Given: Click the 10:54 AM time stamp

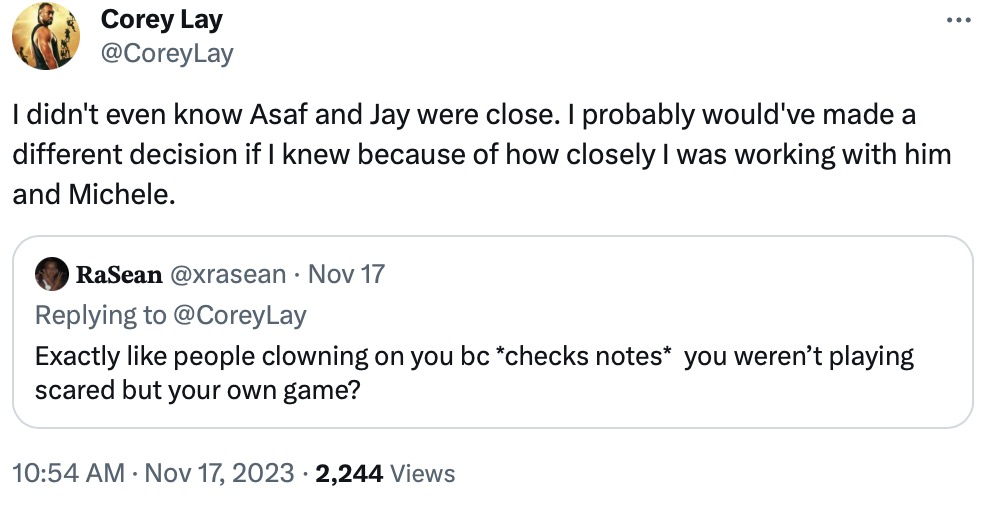Looking at the screenshot, I should (x=68, y=473).
